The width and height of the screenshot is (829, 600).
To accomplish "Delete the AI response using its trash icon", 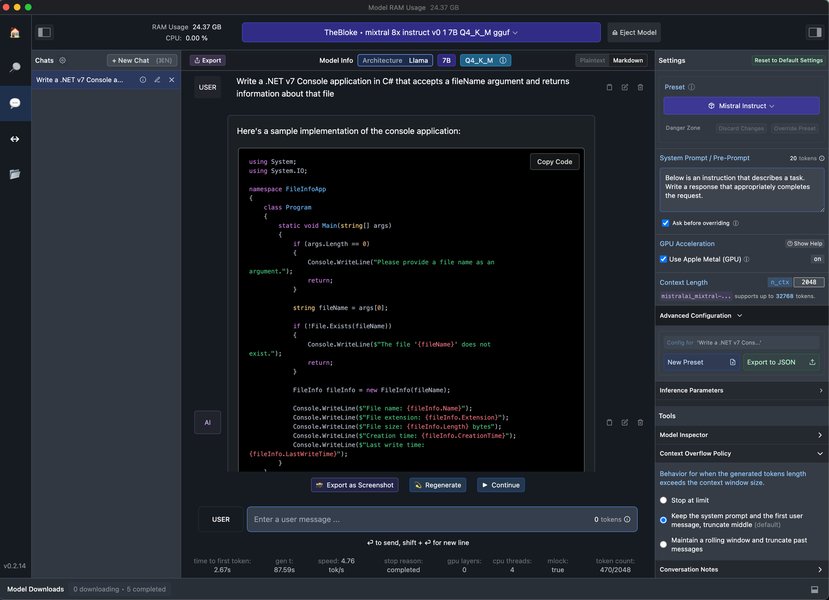I will point(640,422).
